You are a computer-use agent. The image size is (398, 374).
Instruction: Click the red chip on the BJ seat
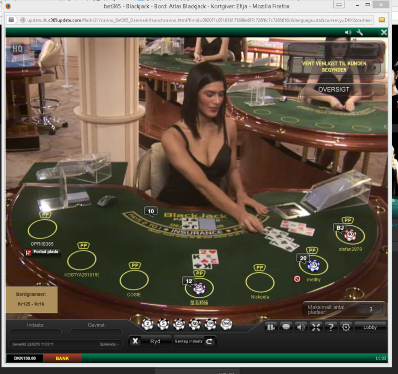tap(350, 235)
